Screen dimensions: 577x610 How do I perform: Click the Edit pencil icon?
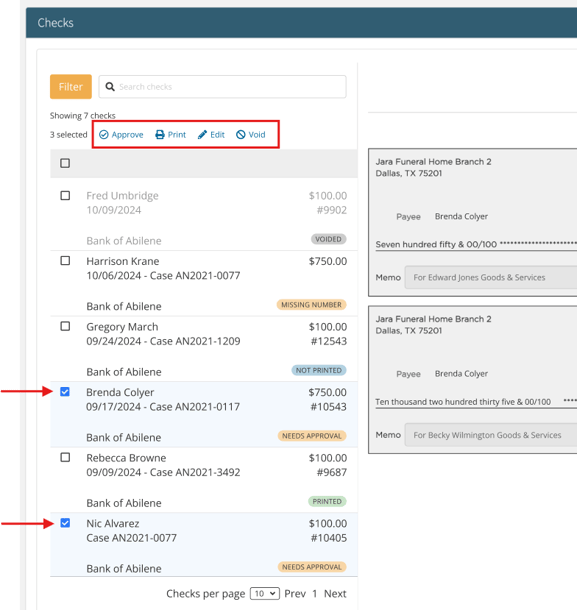point(202,135)
